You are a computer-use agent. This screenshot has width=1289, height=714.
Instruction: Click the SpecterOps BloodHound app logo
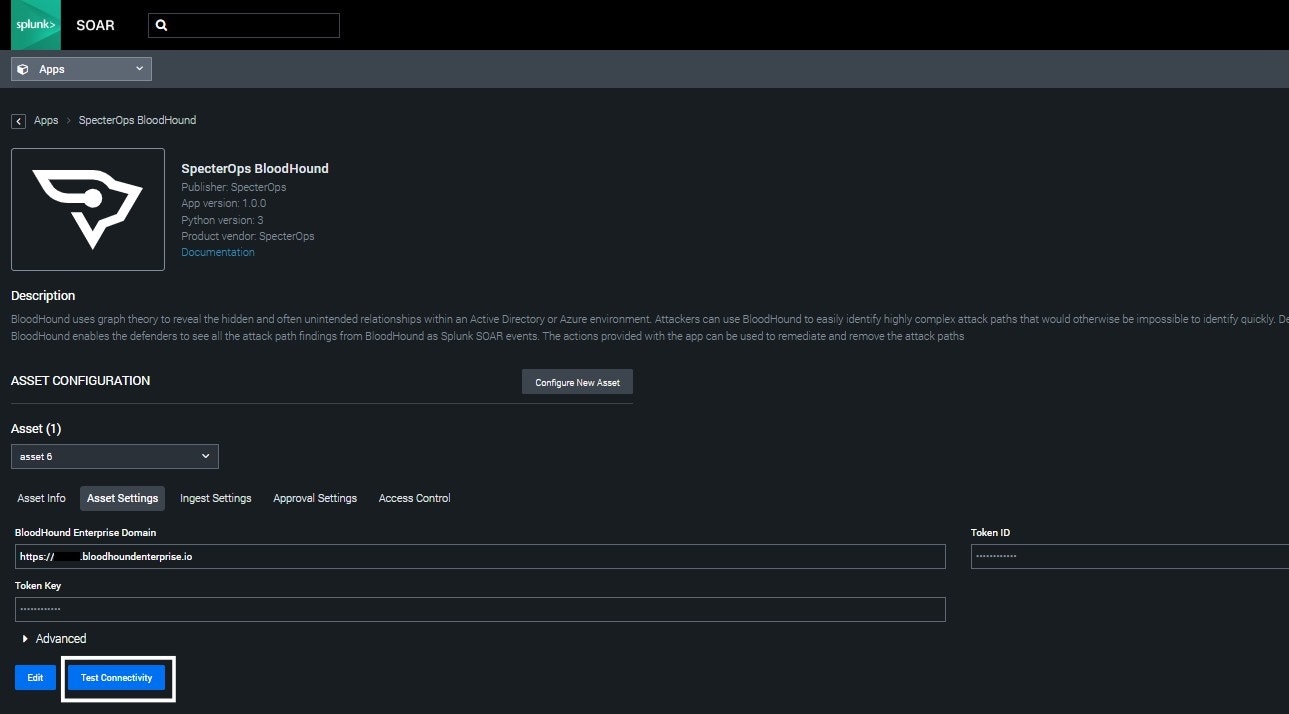pyautogui.click(x=87, y=209)
